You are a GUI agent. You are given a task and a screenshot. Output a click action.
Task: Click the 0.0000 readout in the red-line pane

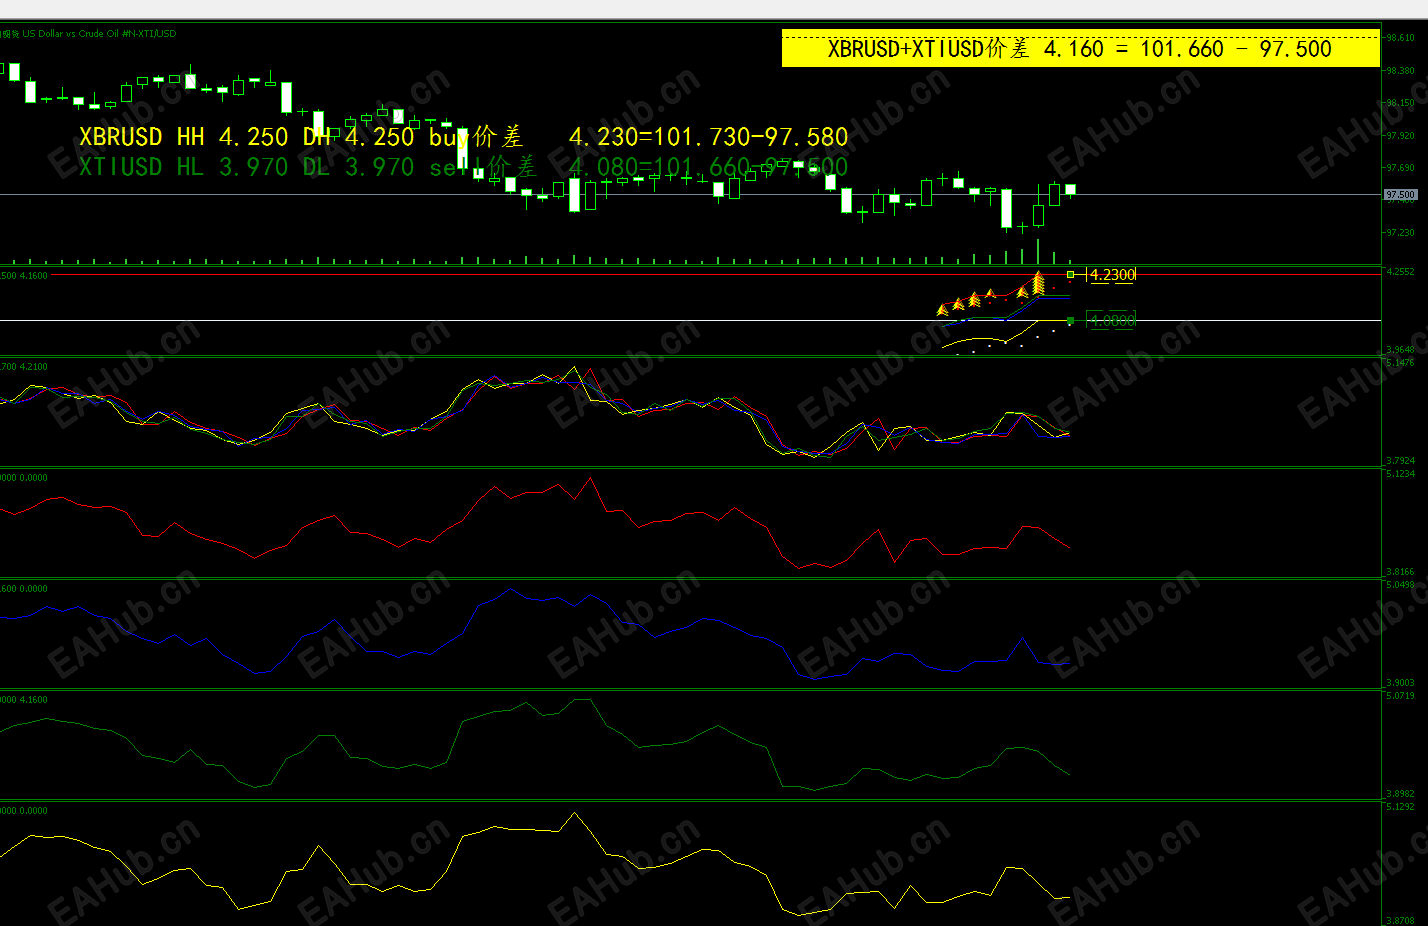34,478
